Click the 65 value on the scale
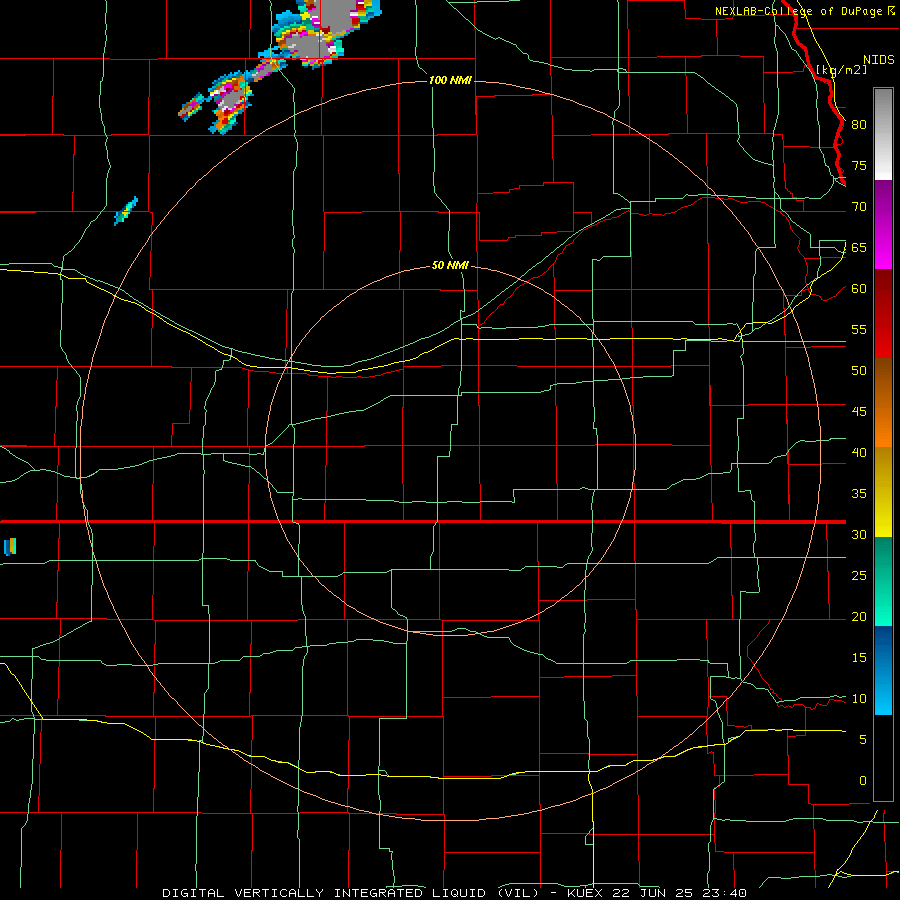 pyautogui.click(x=859, y=247)
